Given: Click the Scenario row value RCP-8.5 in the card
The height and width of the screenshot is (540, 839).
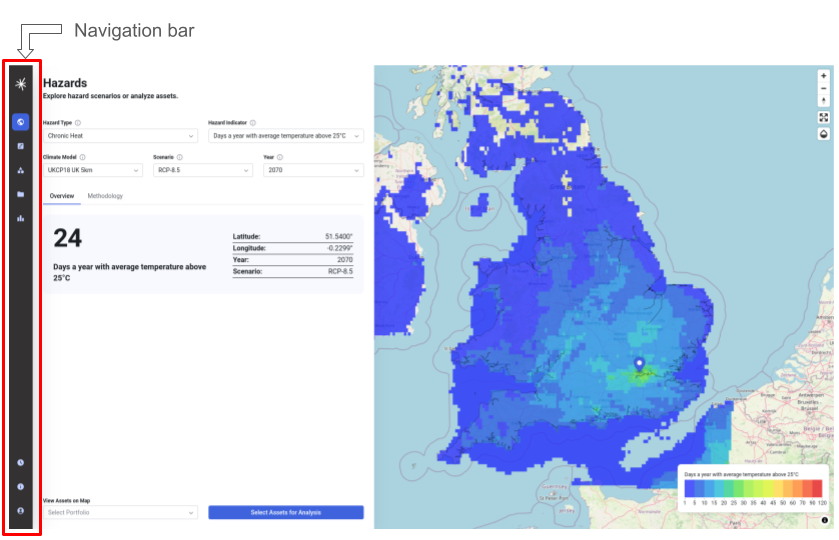Looking at the screenshot, I should click(340, 272).
